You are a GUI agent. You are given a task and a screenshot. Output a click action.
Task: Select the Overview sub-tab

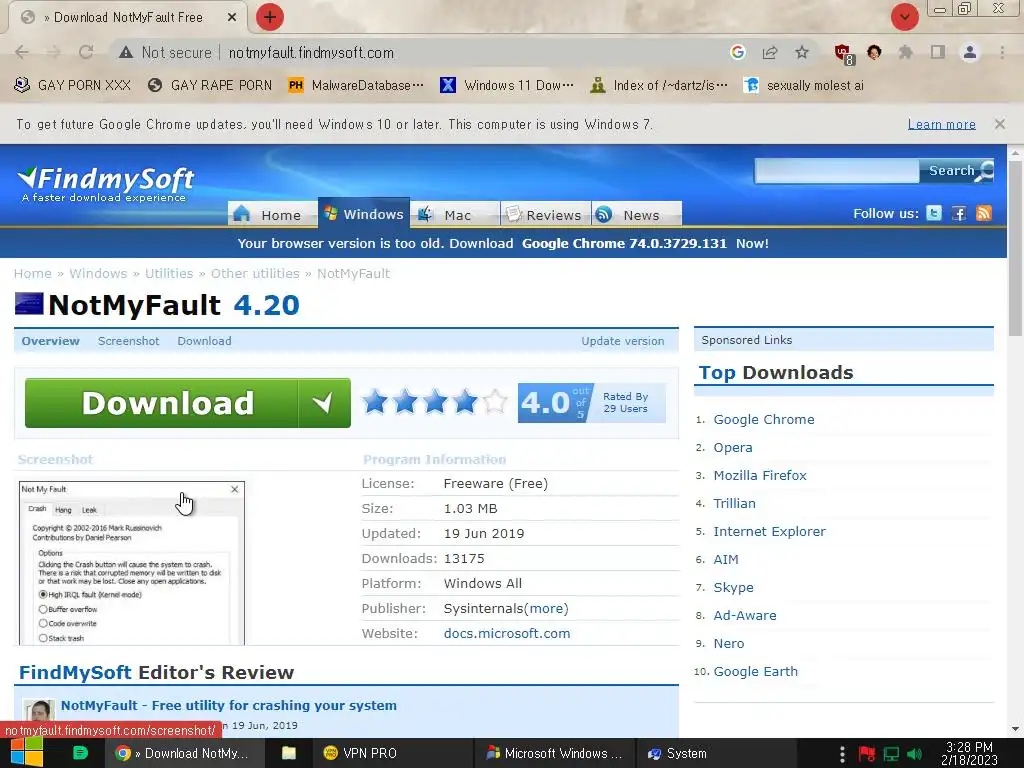50,341
